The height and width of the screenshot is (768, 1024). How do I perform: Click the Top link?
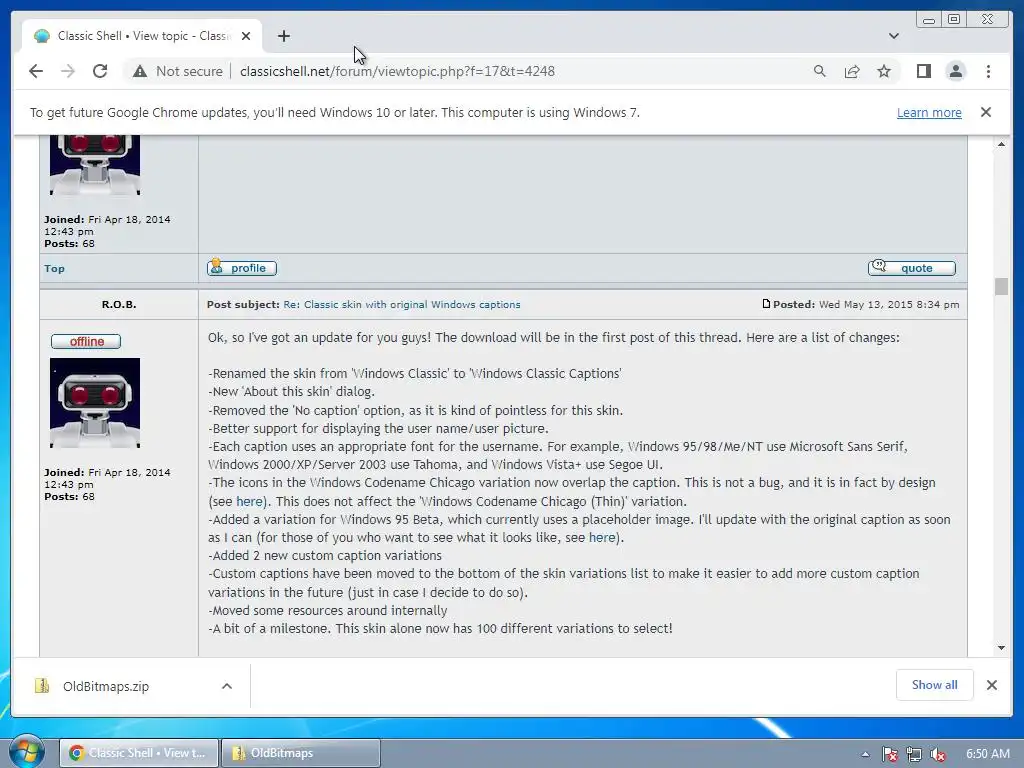coord(54,268)
